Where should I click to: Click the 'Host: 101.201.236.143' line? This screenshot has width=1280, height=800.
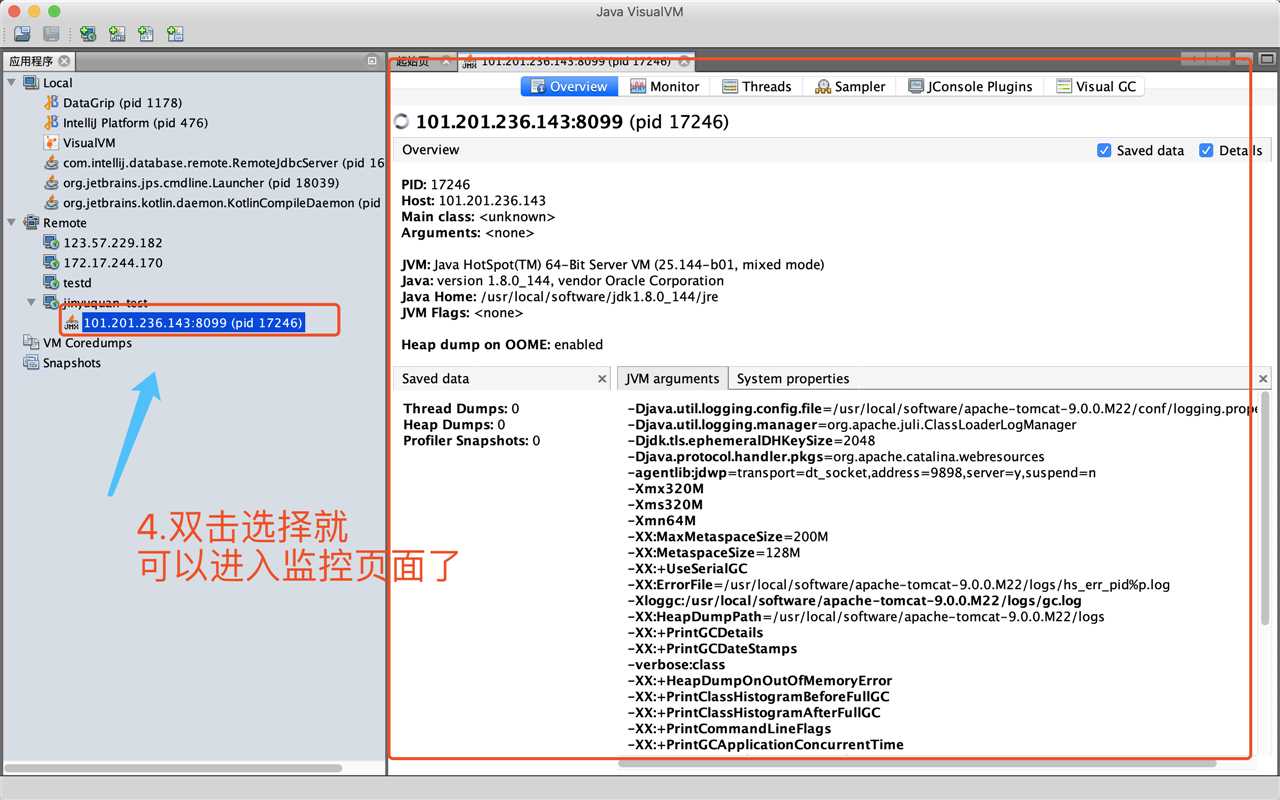474,201
